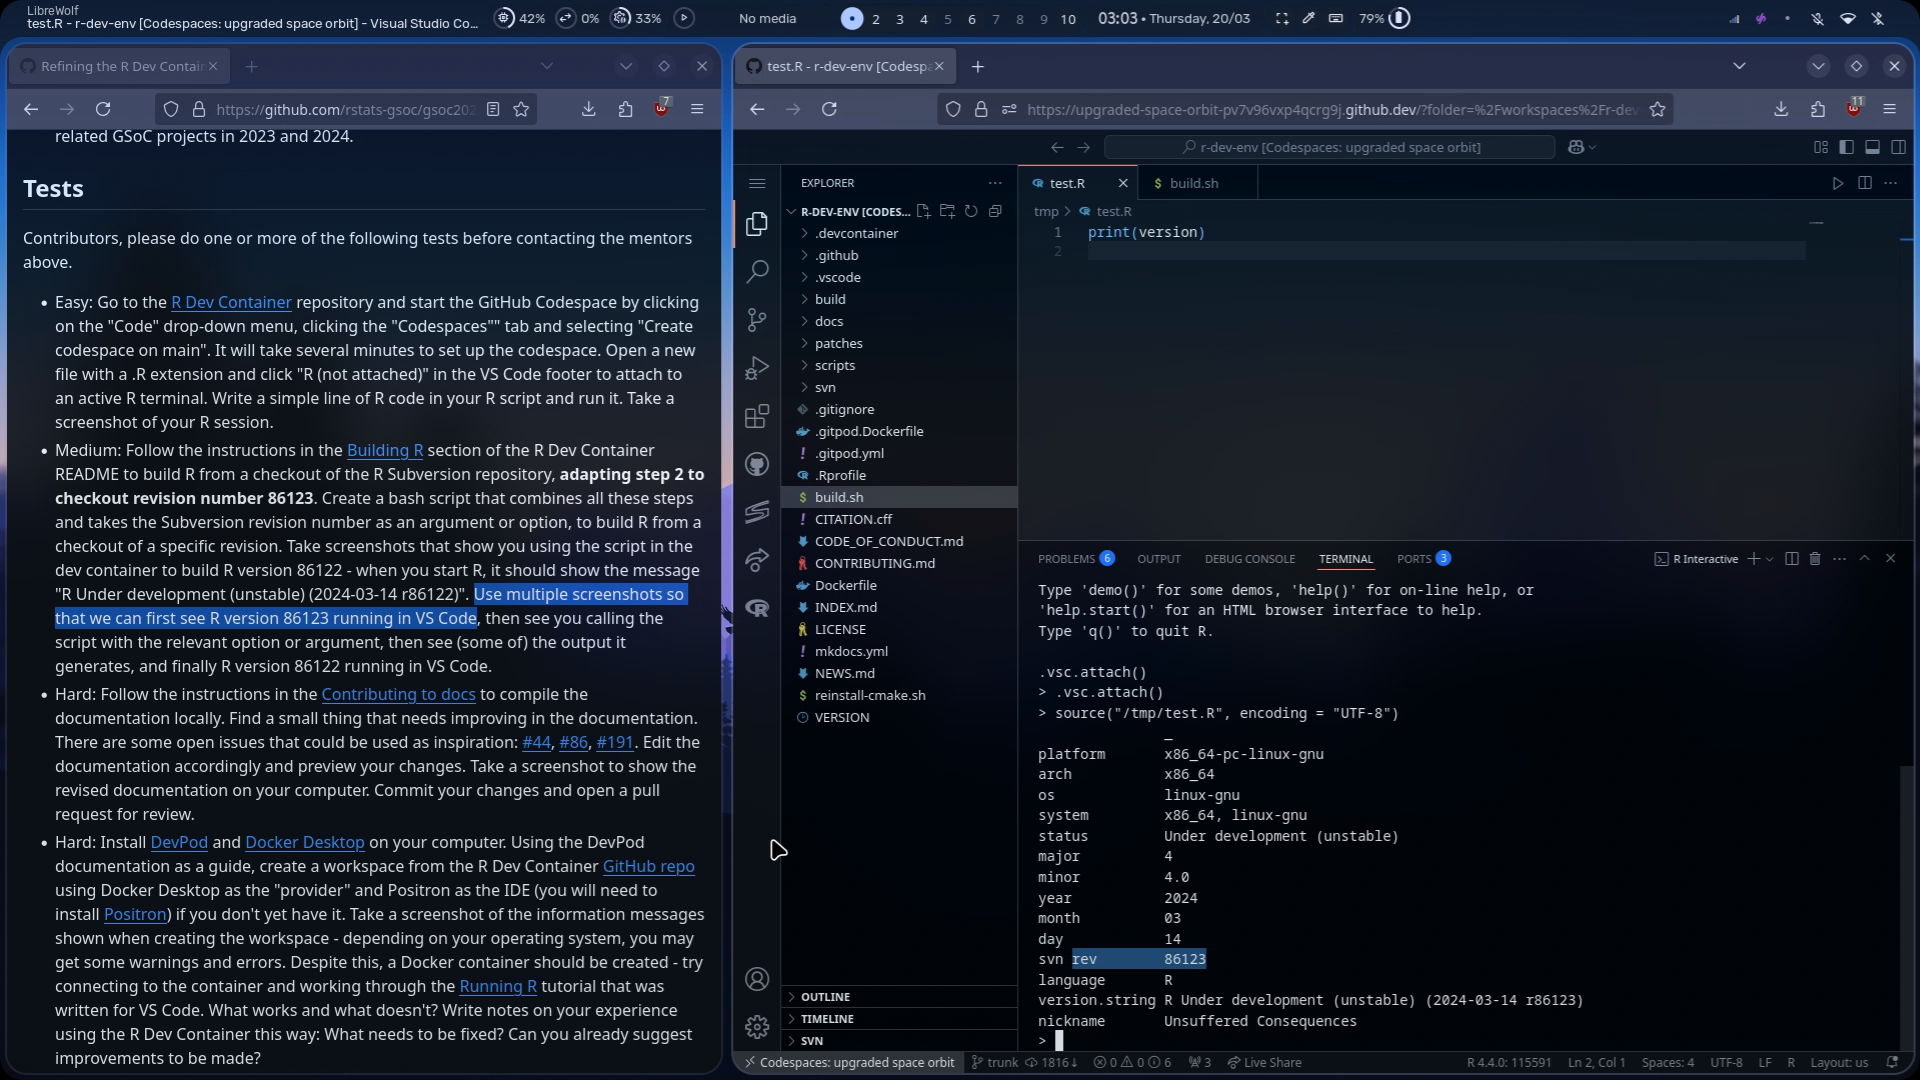This screenshot has width=1920, height=1080.
Task: Open the Contributing to docs link
Action: [398, 694]
